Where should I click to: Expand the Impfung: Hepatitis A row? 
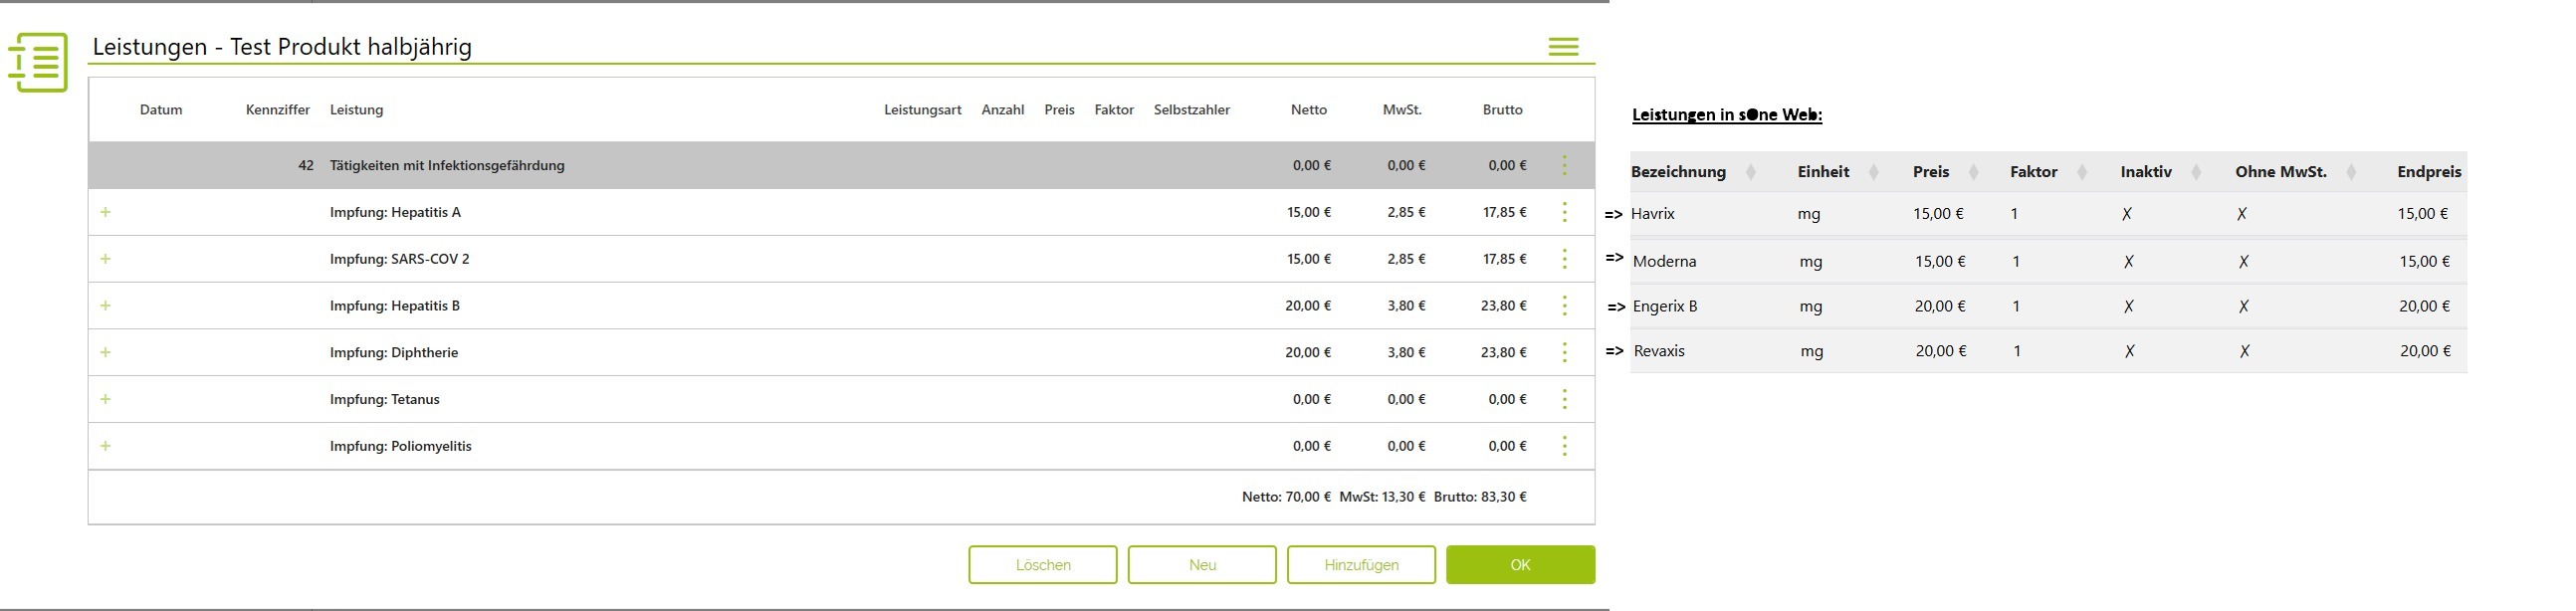pos(105,212)
